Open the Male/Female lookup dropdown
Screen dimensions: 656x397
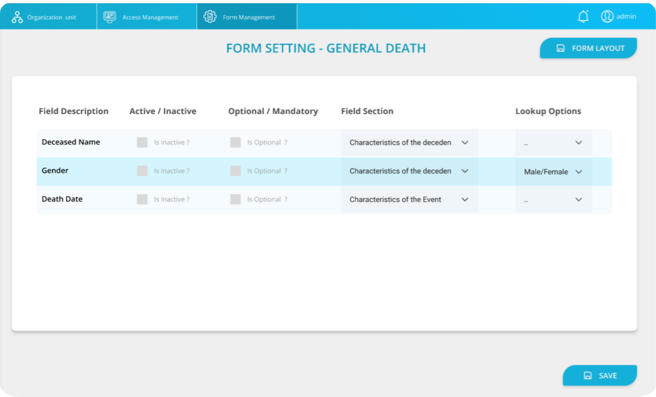coord(554,172)
